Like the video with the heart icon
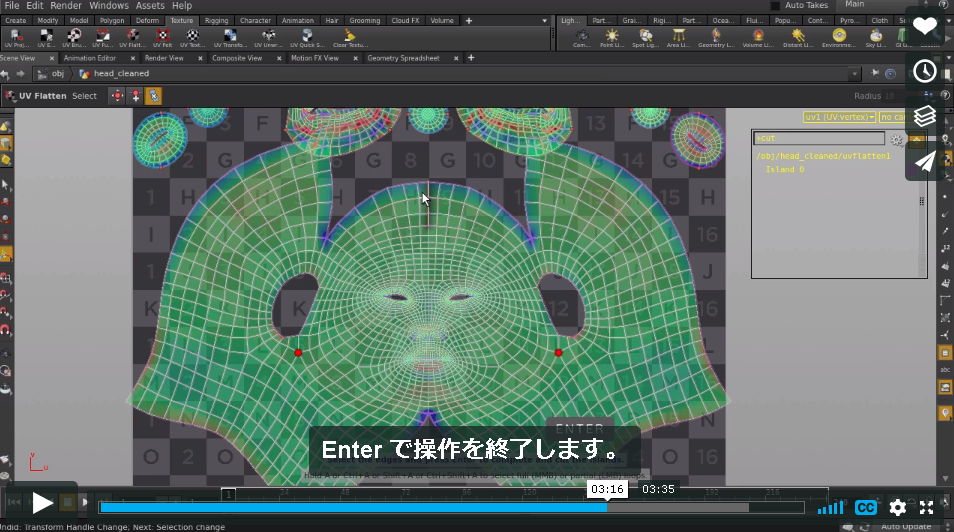954x532 pixels. tap(925, 26)
